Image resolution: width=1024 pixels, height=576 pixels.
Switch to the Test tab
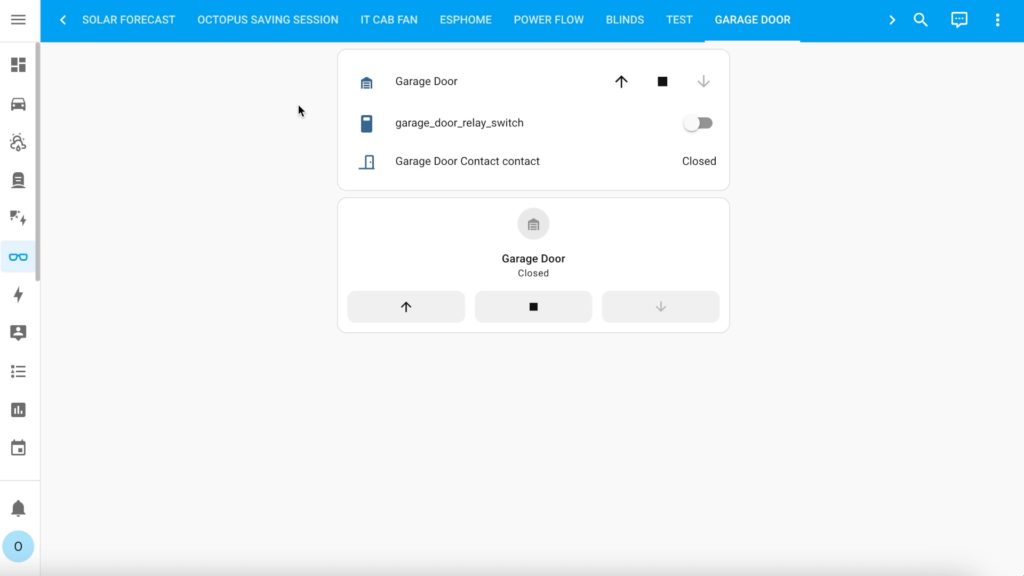click(679, 20)
